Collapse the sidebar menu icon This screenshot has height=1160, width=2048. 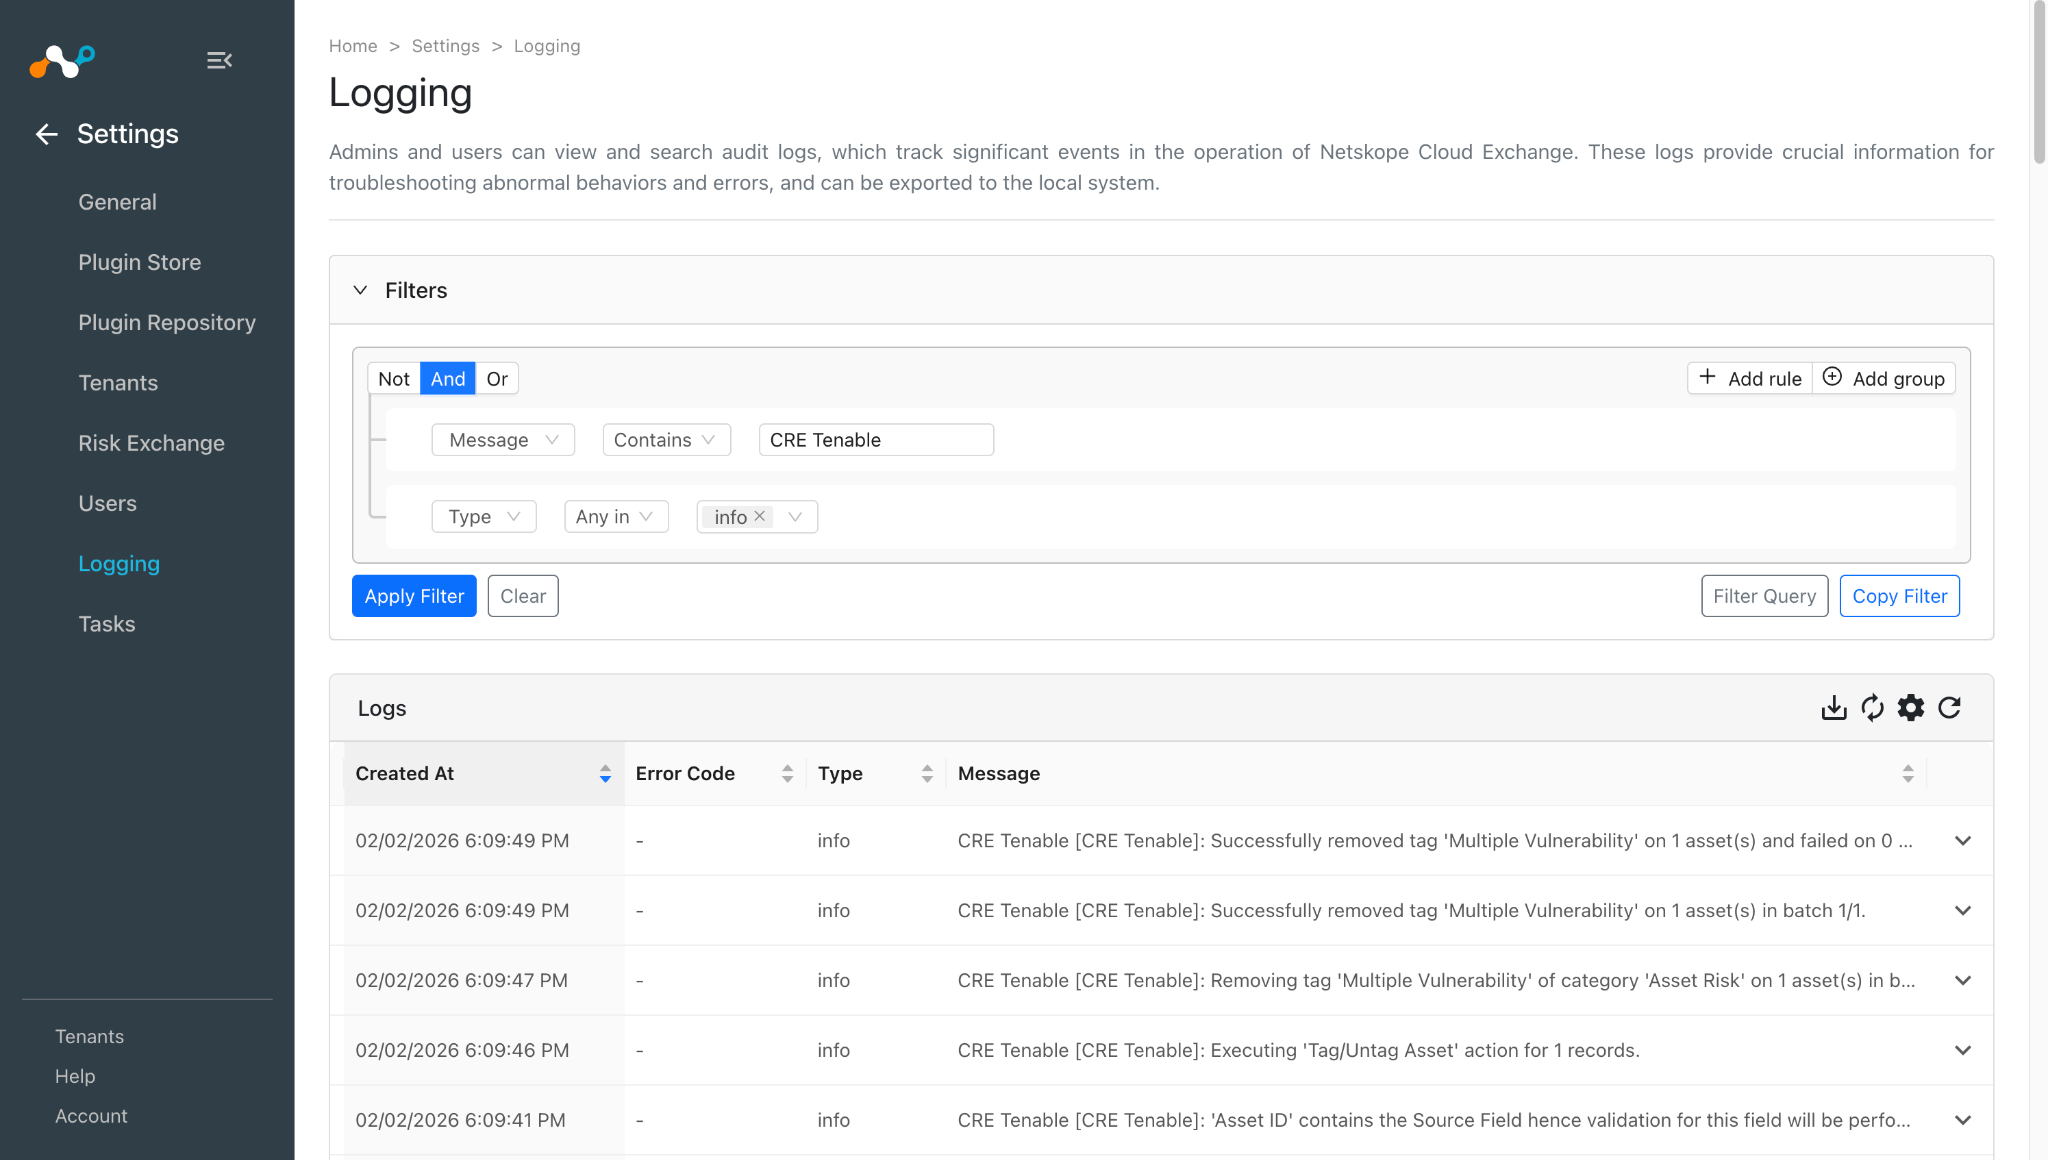click(x=219, y=61)
